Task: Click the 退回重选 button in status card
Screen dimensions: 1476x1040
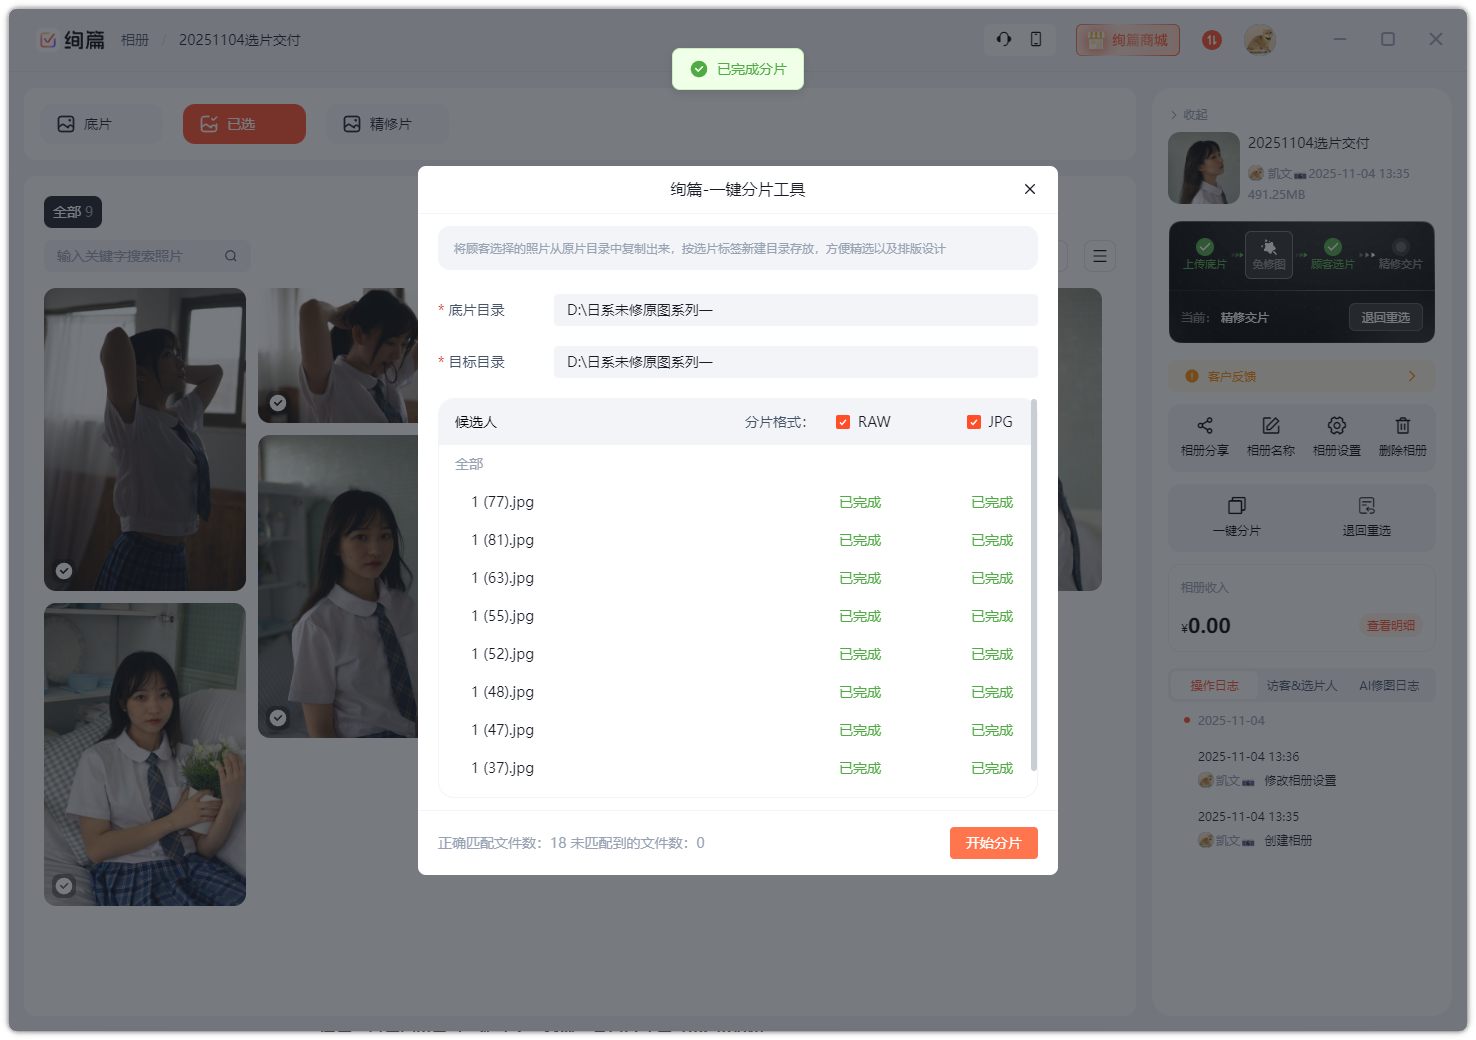Action: (1385, 317)
